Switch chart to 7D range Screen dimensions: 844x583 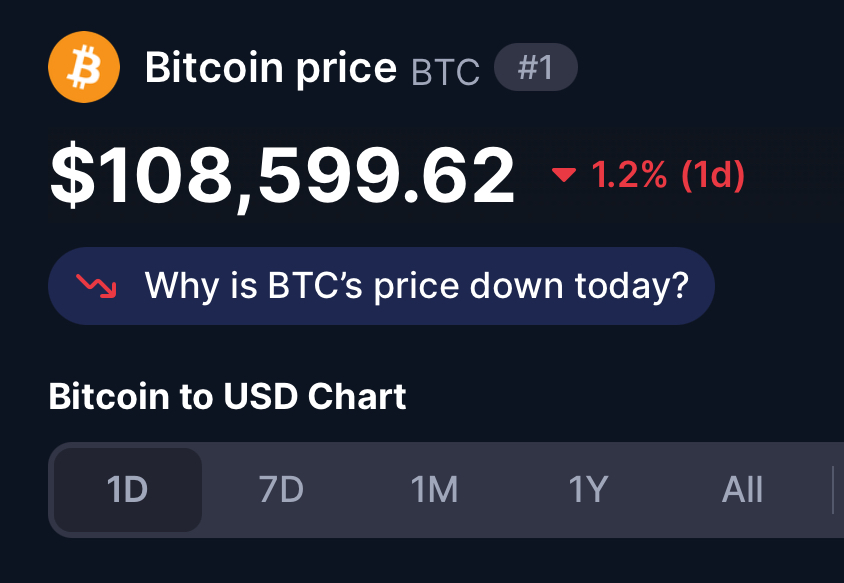281,490
